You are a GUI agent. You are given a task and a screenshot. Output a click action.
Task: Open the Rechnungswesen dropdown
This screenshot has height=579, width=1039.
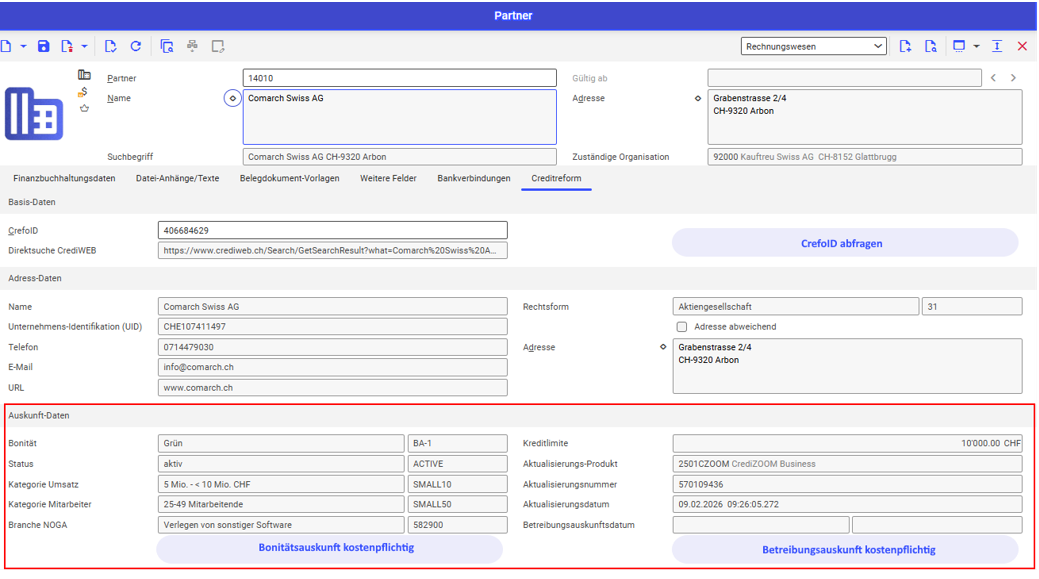(x=814, y=46)
